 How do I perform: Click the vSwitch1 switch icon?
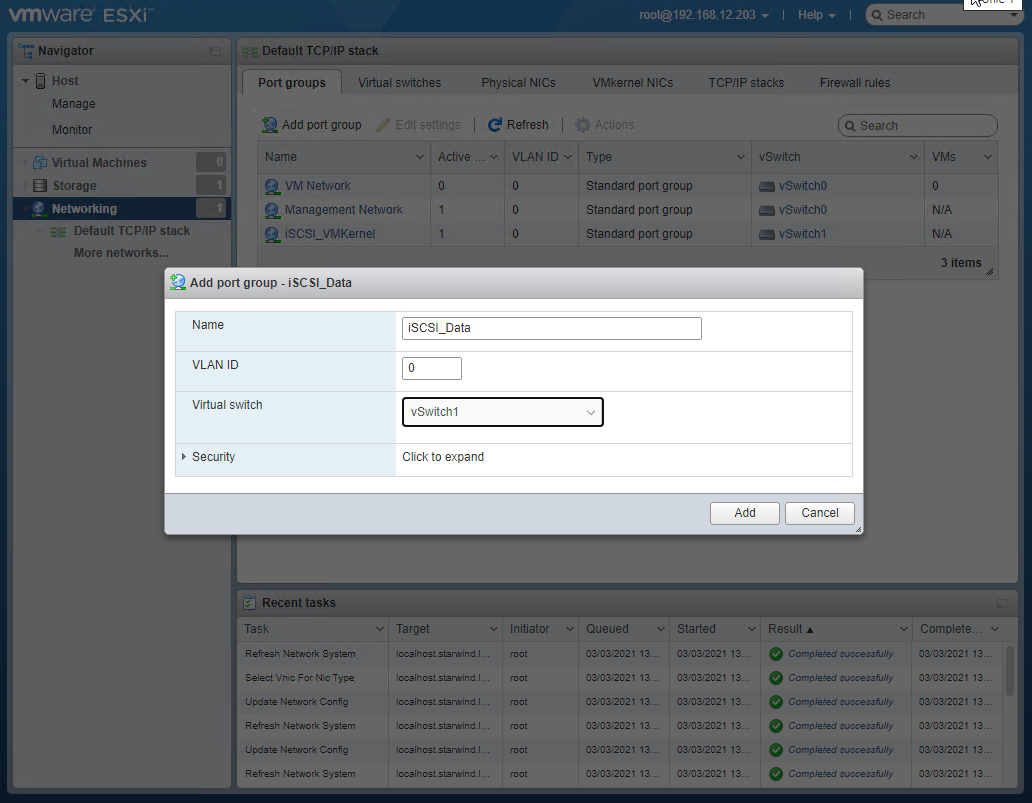pos(767,234)
